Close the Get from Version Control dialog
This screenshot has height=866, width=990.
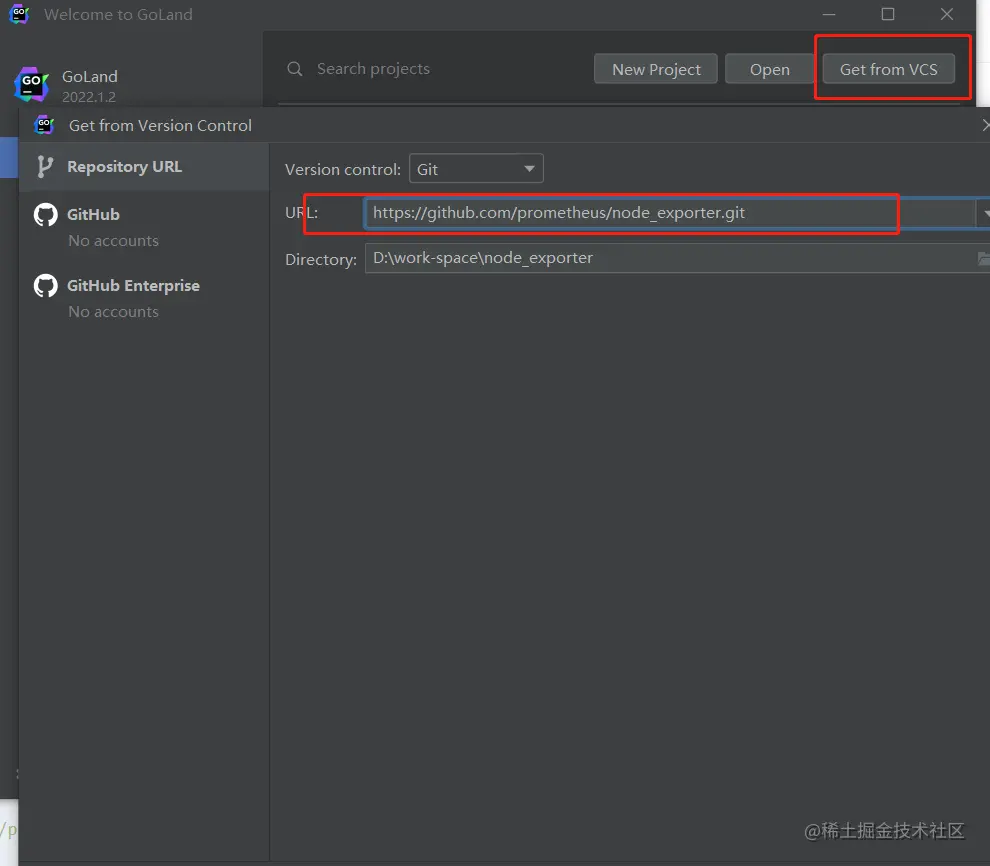click(985, 125)
